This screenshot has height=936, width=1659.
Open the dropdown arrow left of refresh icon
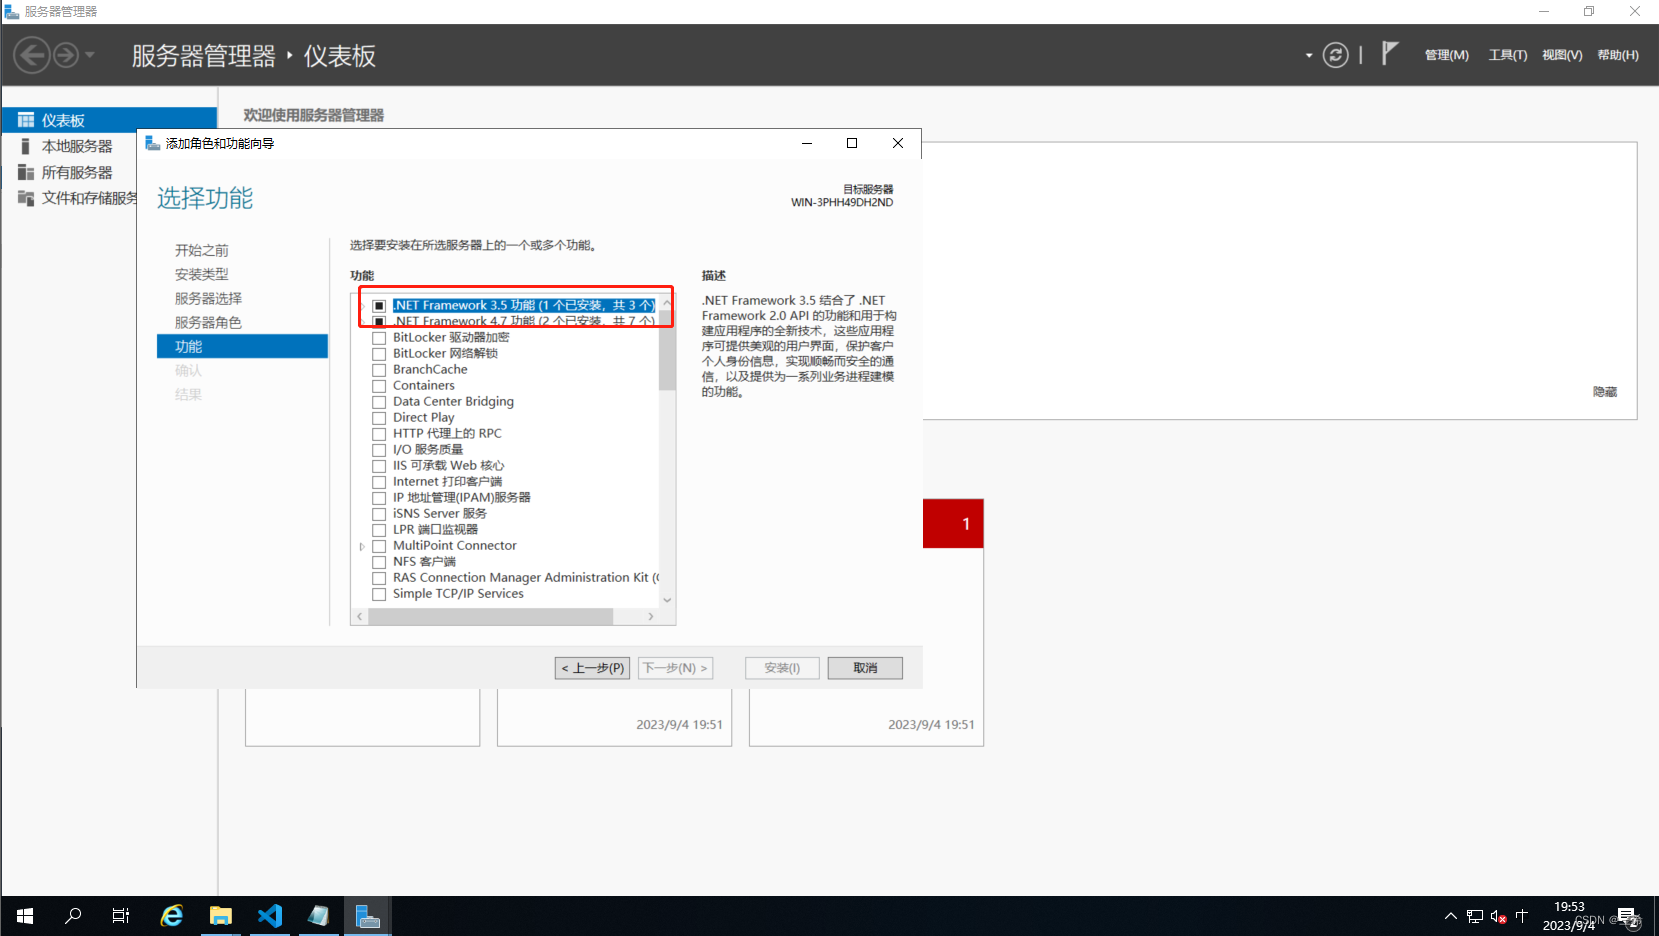[x=1308, y=56]
